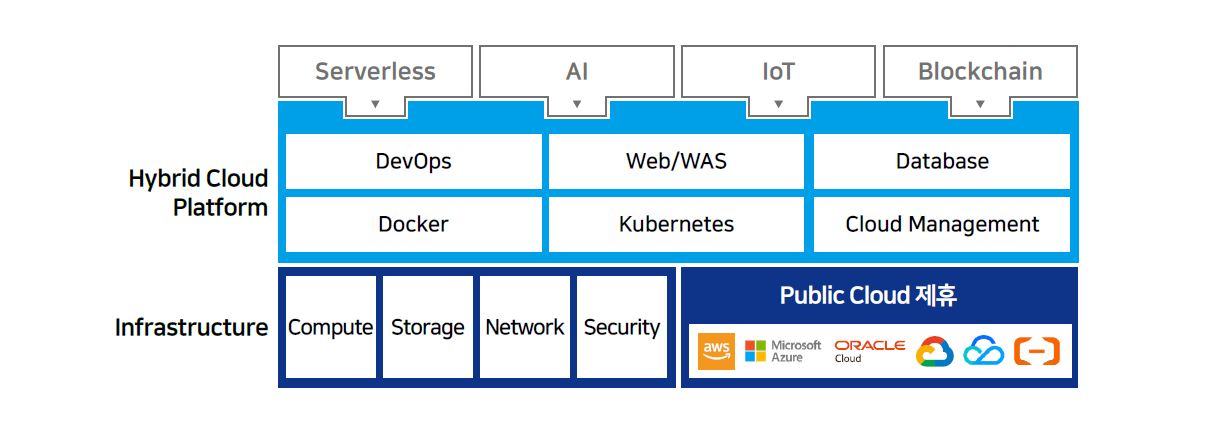
Task: Click the Kubernetes block
Action: [676, 224]
